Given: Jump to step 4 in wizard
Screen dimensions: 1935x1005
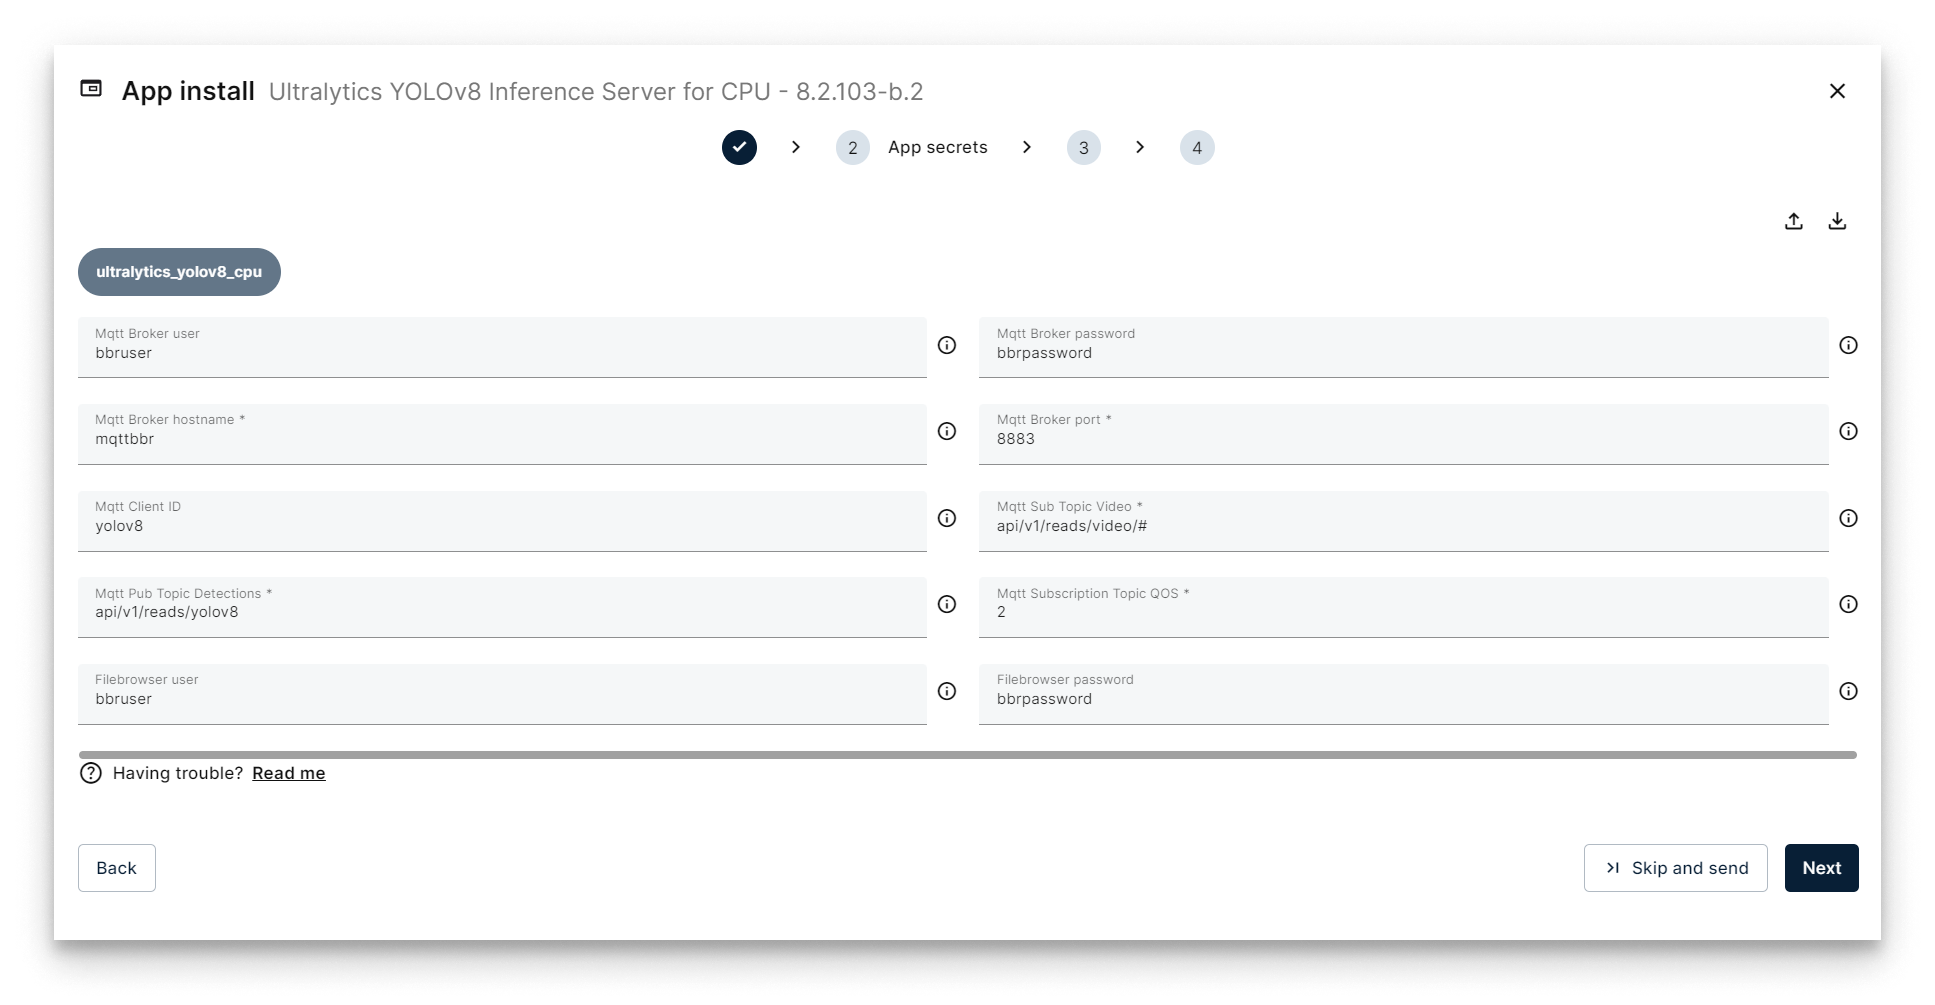Looking at the screenshot, I should tap(1197, 148).
